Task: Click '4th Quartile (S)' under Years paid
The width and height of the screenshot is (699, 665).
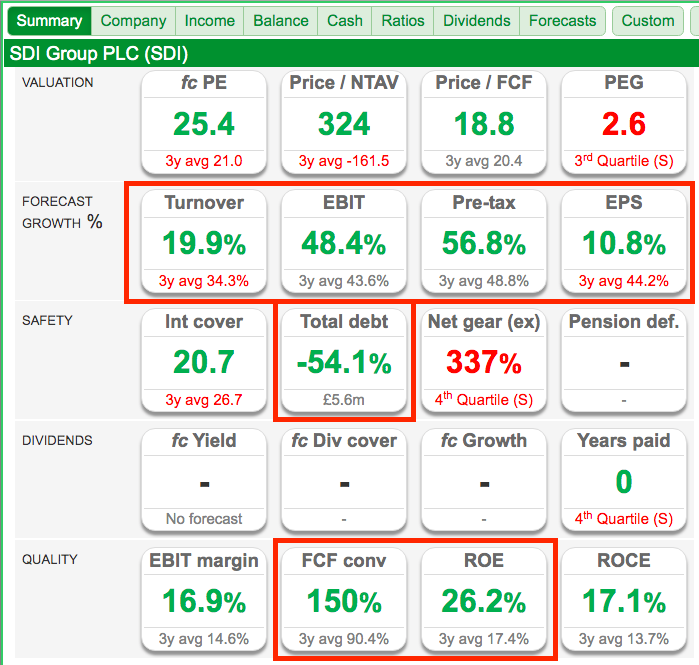Action: pyautogui.click(x=624, y=518)
